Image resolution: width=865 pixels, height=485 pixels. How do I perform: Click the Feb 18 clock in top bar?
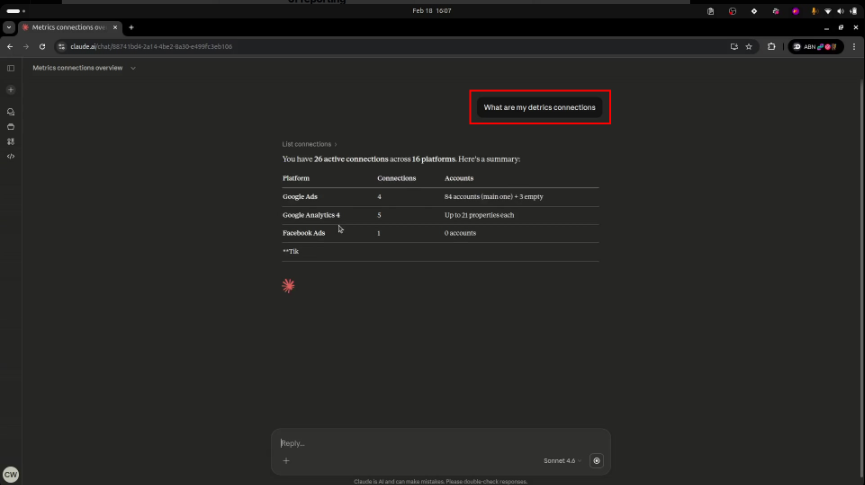pos(432,10)
